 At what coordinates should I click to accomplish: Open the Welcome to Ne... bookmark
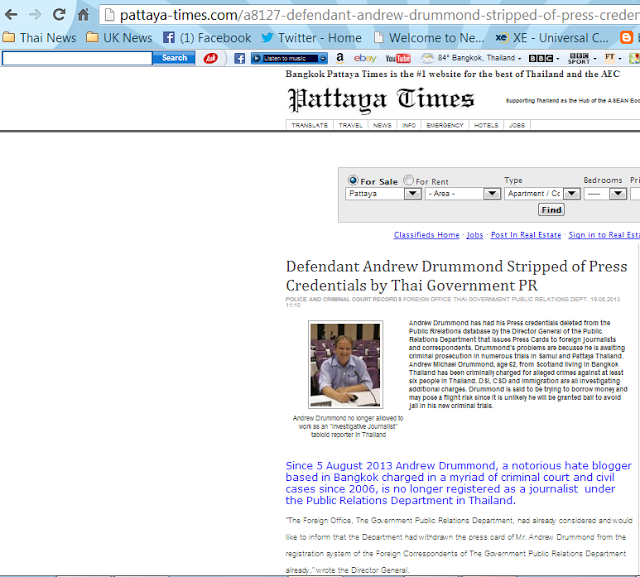[429, 38]
